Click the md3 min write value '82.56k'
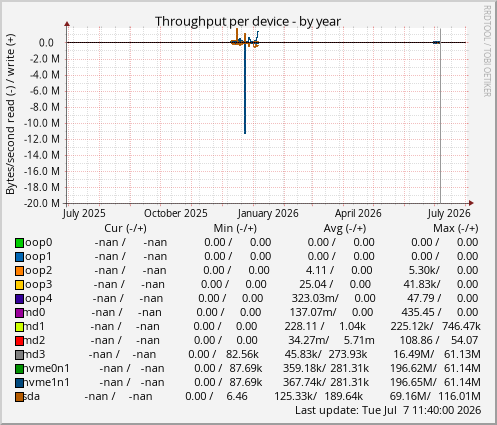 tap(242, 354)
